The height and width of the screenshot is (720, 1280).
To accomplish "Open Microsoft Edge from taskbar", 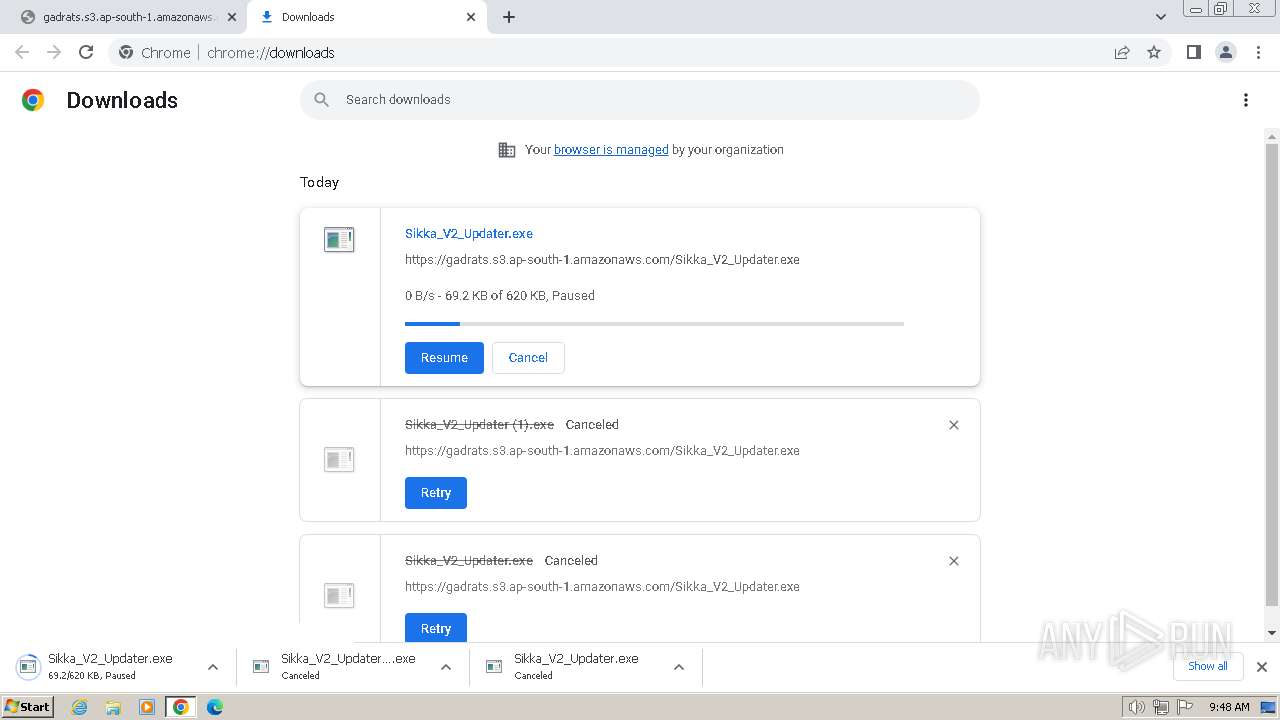I will click(215, 707).
